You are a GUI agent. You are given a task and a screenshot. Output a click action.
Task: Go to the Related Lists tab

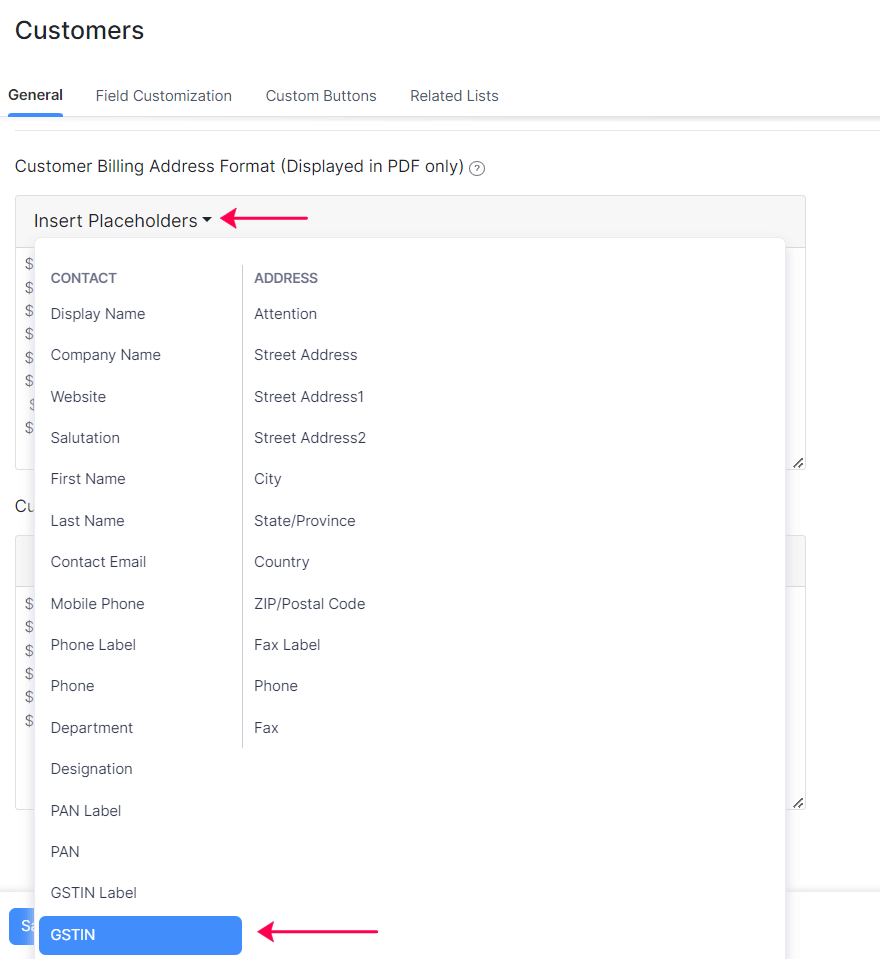point(454,96)
